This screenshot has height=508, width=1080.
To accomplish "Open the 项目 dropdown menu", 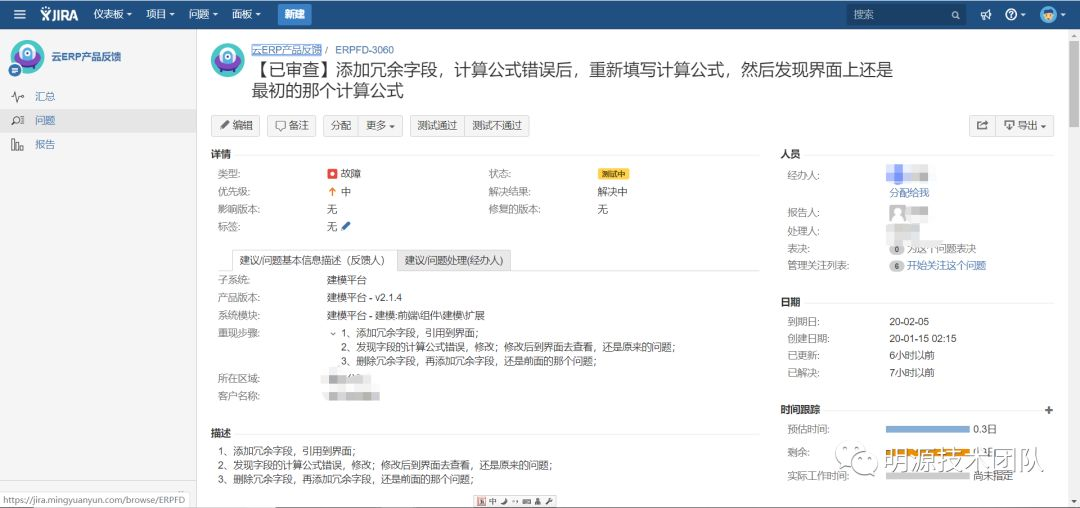I will click(x=160, y=14).
